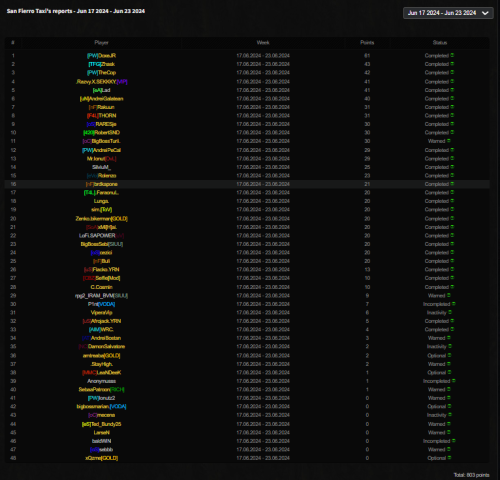Click Inactivity icon for DamonSalvatore row
The height and width of the screenshot is (480, 500).
pyautogui.click(x=450, y=346)
